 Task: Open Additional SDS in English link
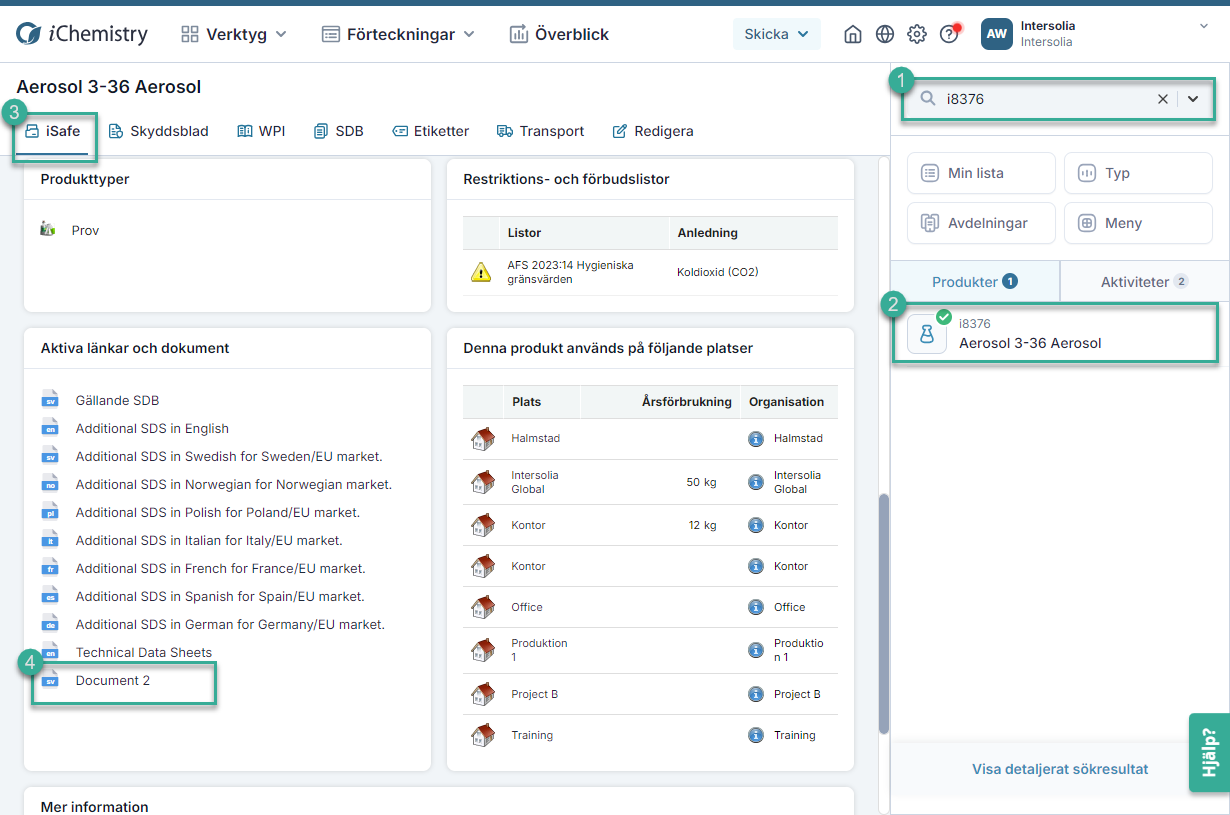click(152, 428)
